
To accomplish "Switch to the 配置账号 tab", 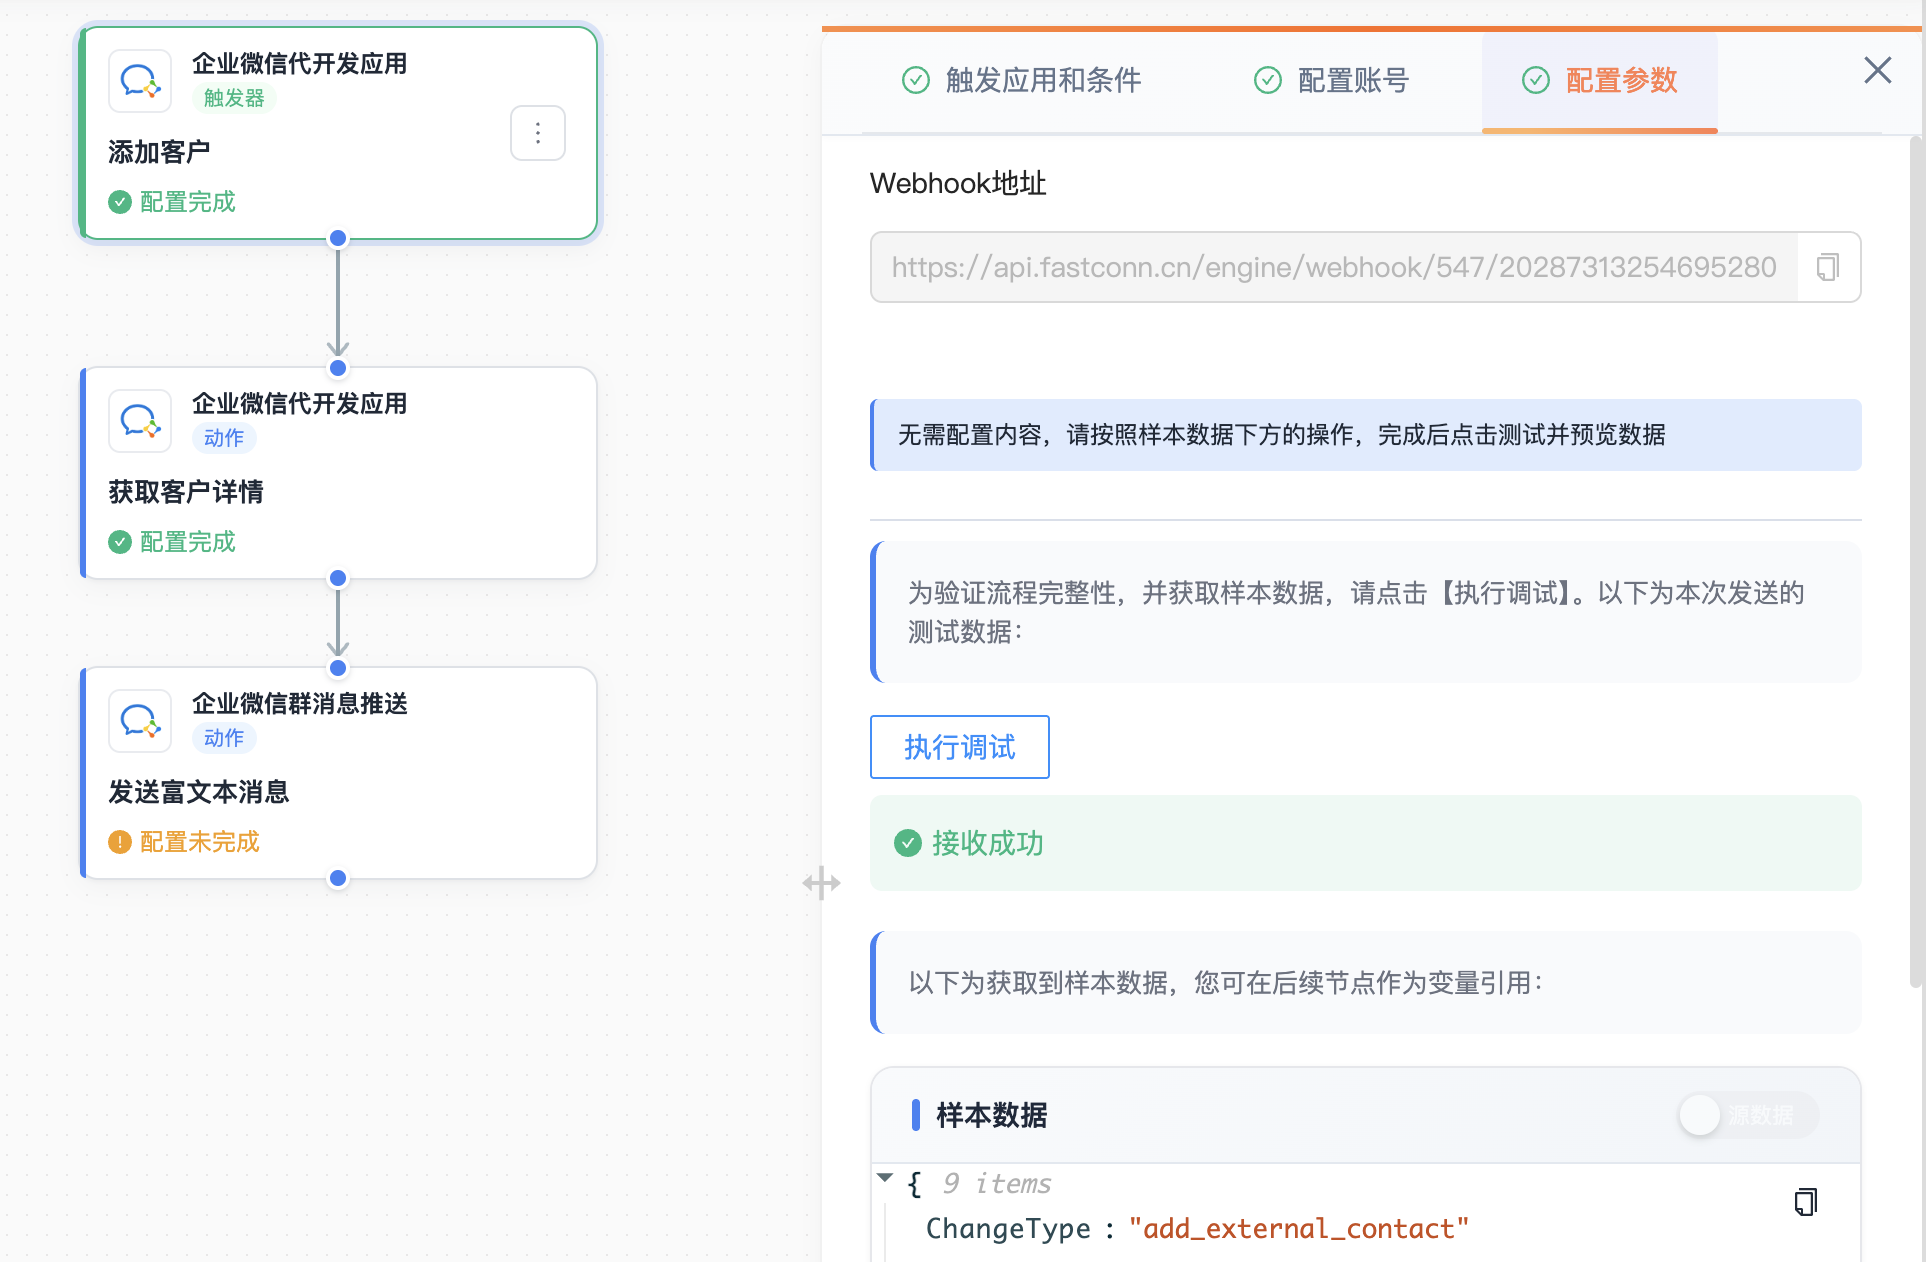I will pyautogui.click(x=1332, y=80).
